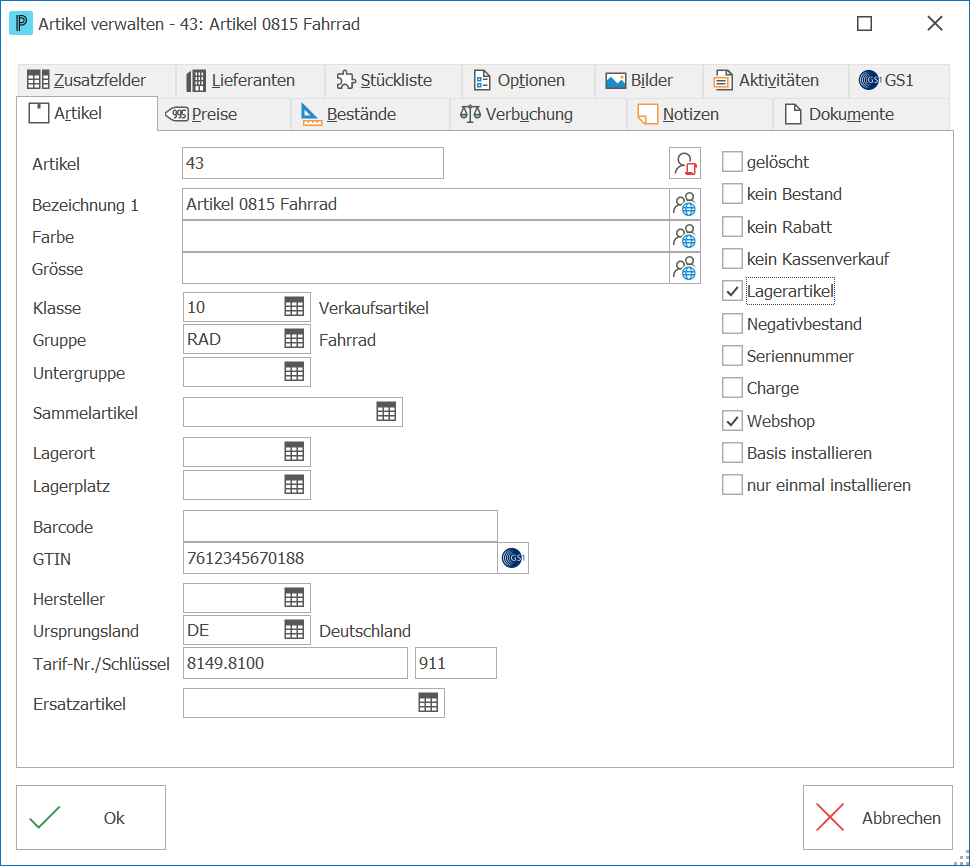Click the customer-document icon beside Artikel field

click(x=685, y=163)
